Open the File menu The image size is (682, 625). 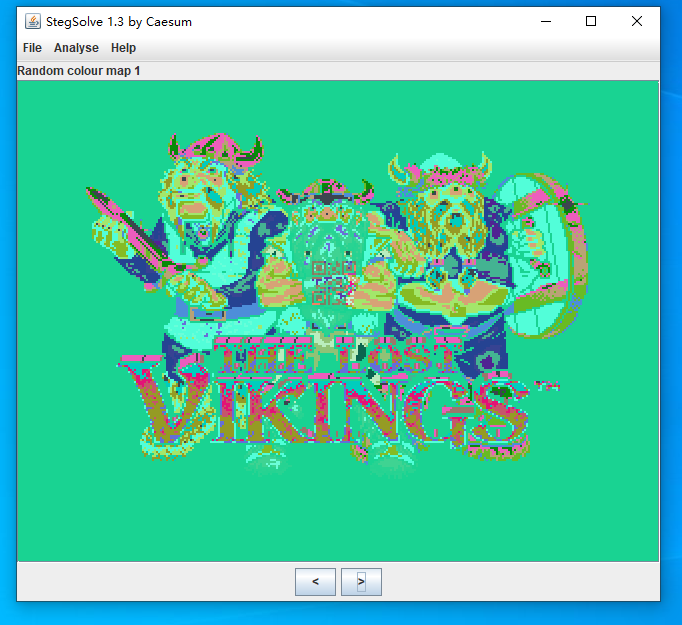(x=32, y=48)
